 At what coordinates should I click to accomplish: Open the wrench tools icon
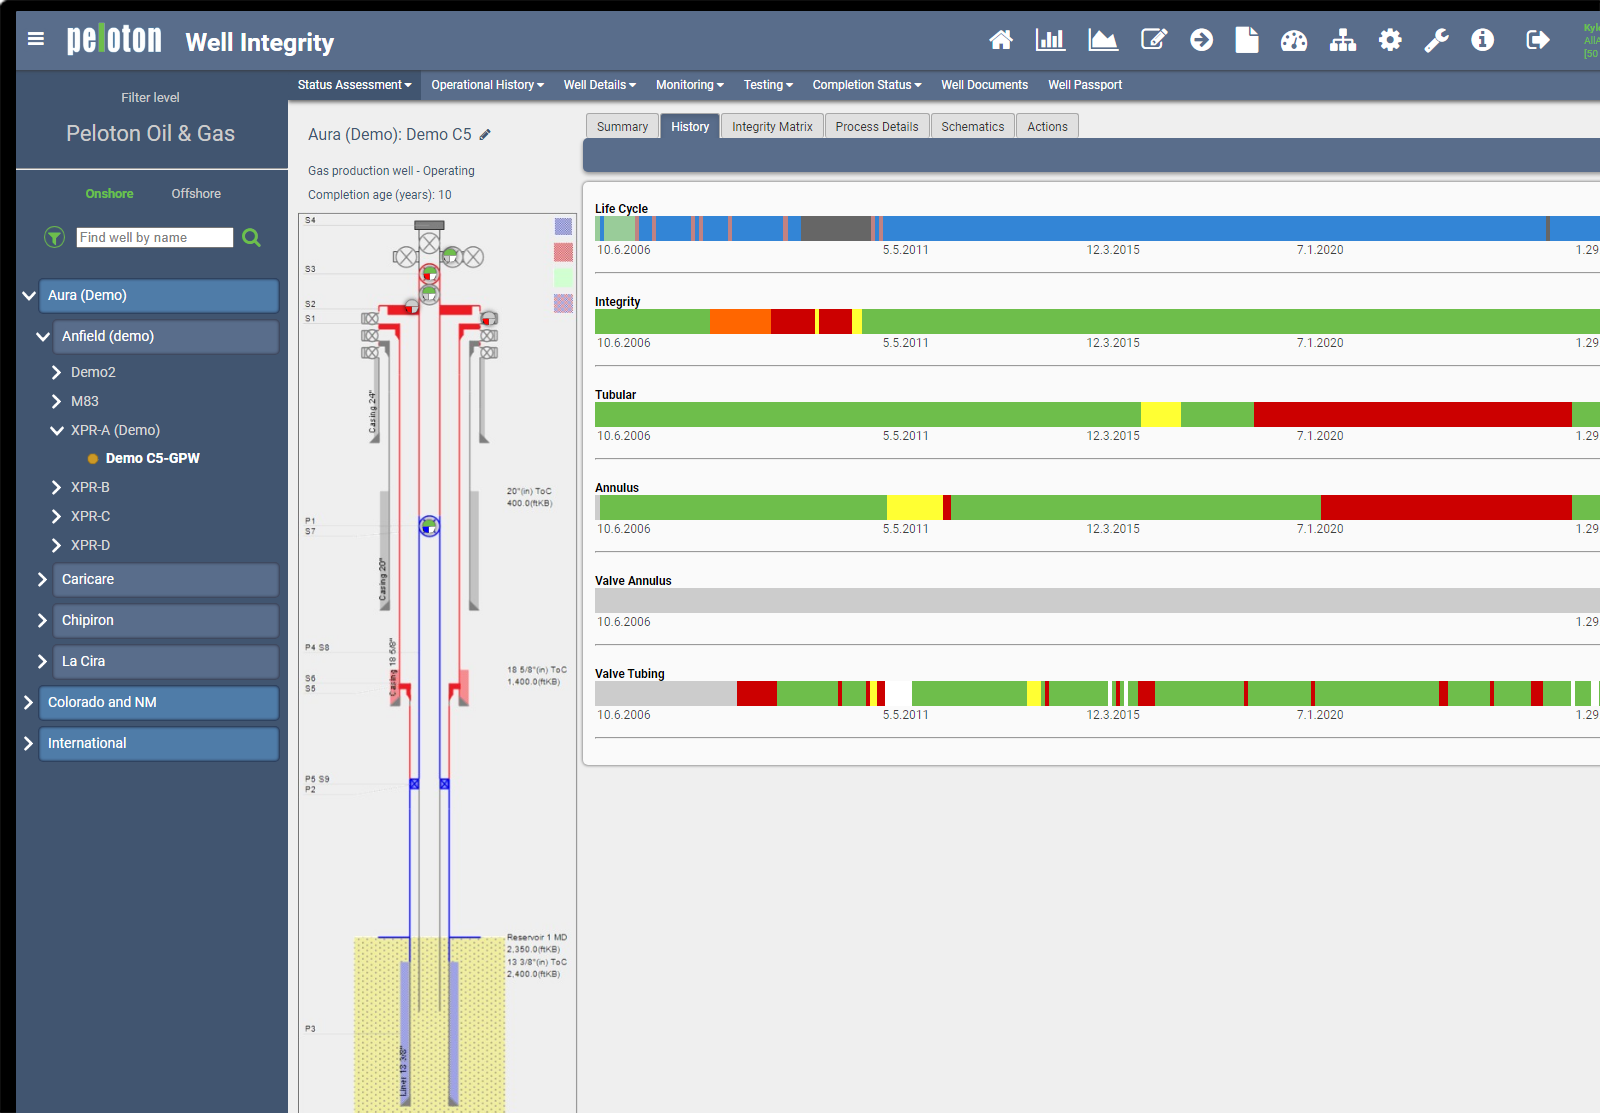(1436, 40)
